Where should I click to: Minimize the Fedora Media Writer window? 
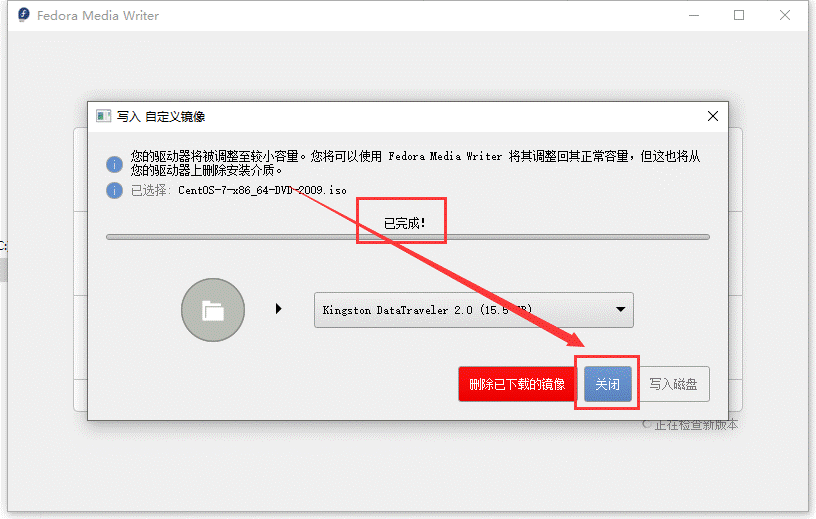pos(692,16)
